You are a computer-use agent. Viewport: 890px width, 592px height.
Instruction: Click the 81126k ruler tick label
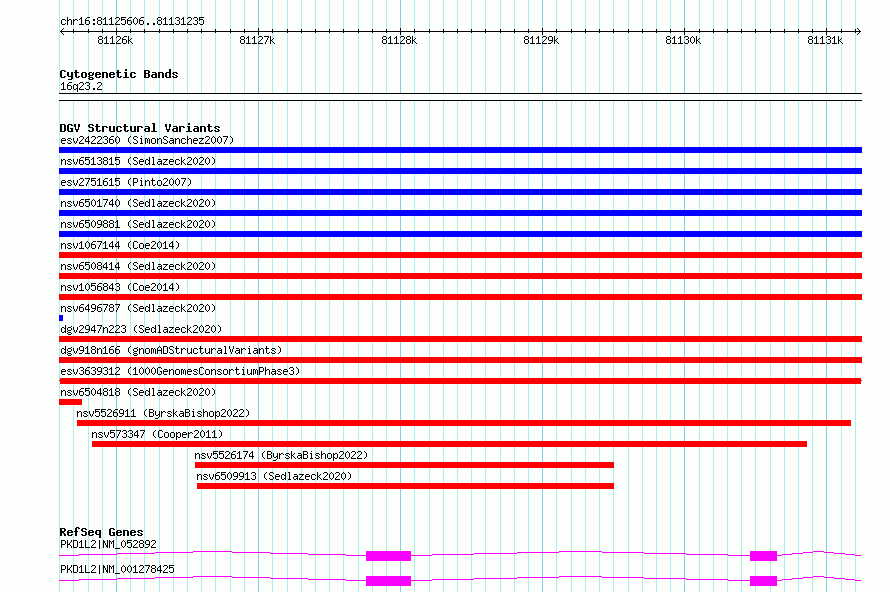115,40
